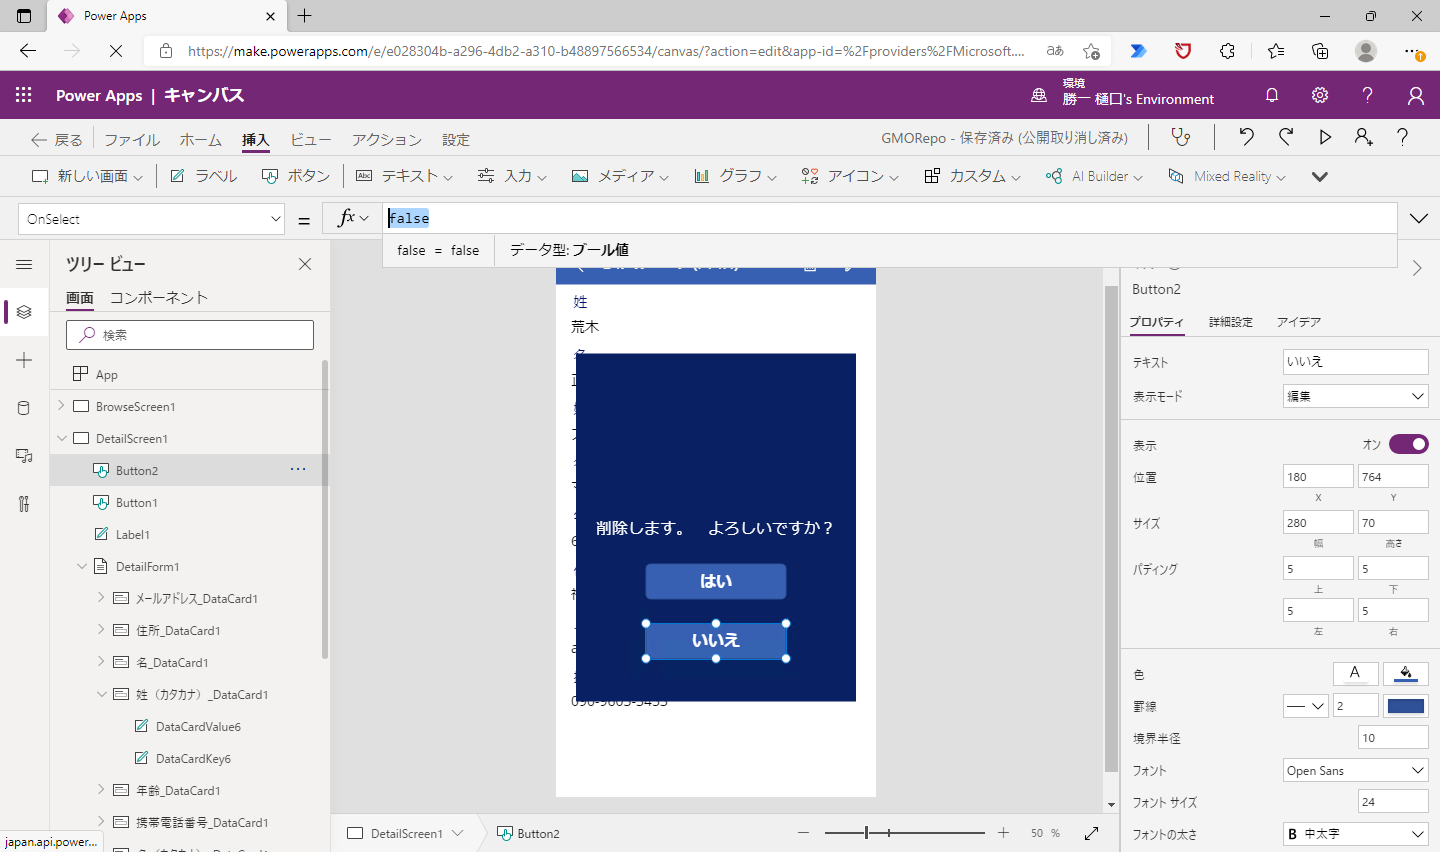This screenshot has height=852, width=1440.
Task: Click the はい button on canvas
Action: pyautogui.click(x=716, y=581)
